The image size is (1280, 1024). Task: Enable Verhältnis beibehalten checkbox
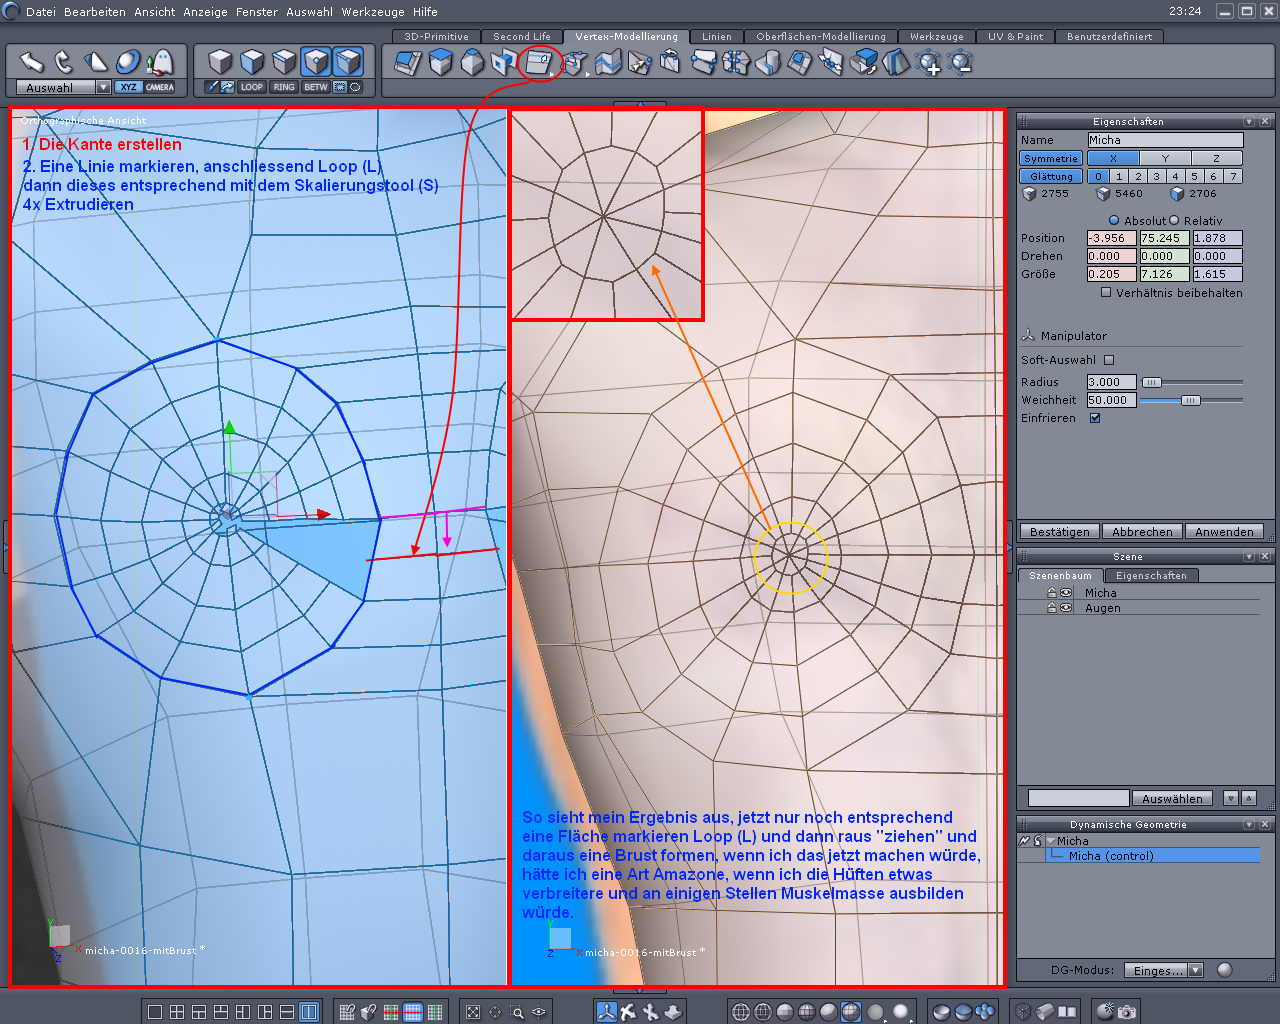click(x=1106, y=293)
